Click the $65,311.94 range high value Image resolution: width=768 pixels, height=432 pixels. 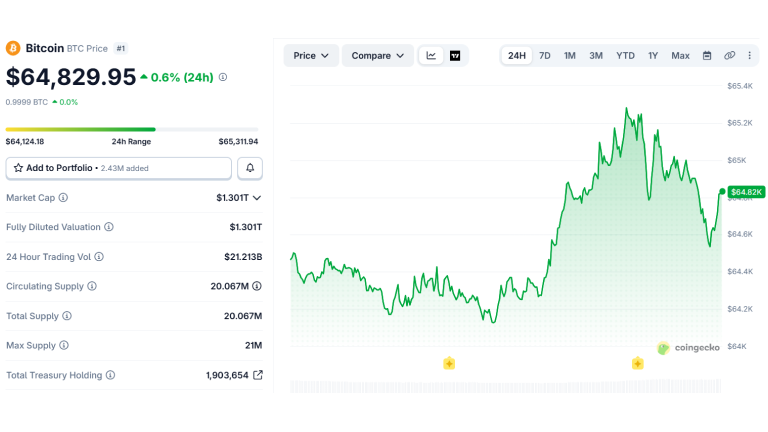pyautogui.click(x=238, y=142)
